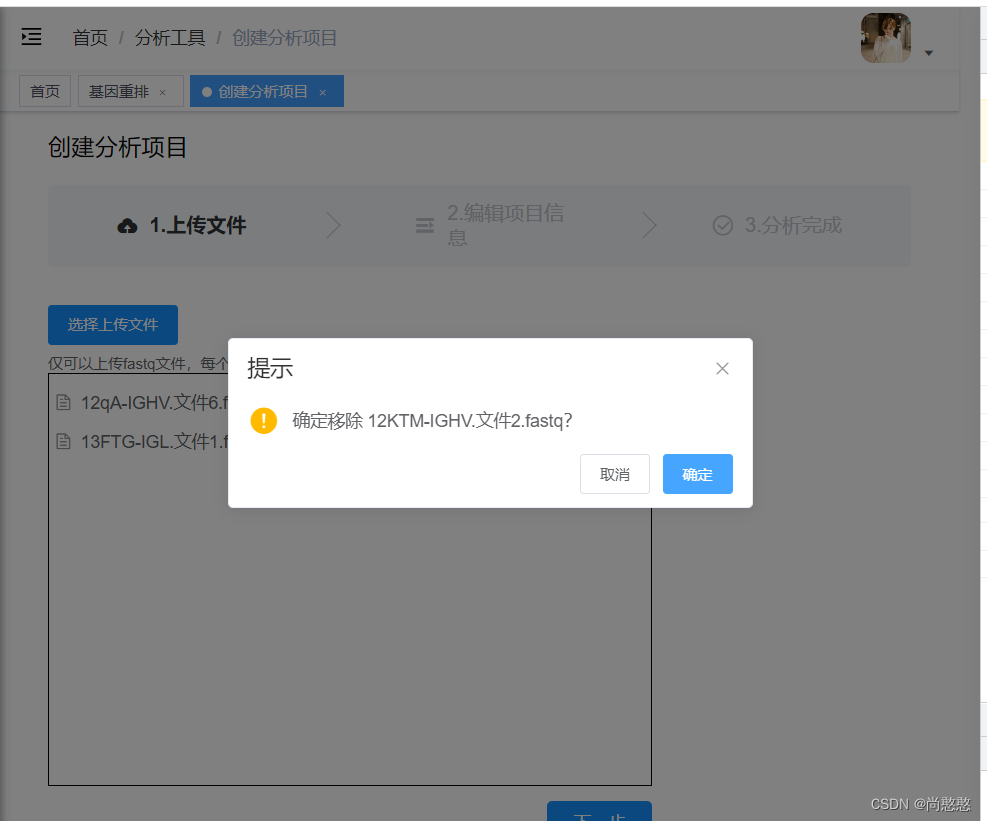Click the 创建分析项目 breadcrumb text
Screen dimensions: 987x821
pyautogui.click(x=285, y=38)
